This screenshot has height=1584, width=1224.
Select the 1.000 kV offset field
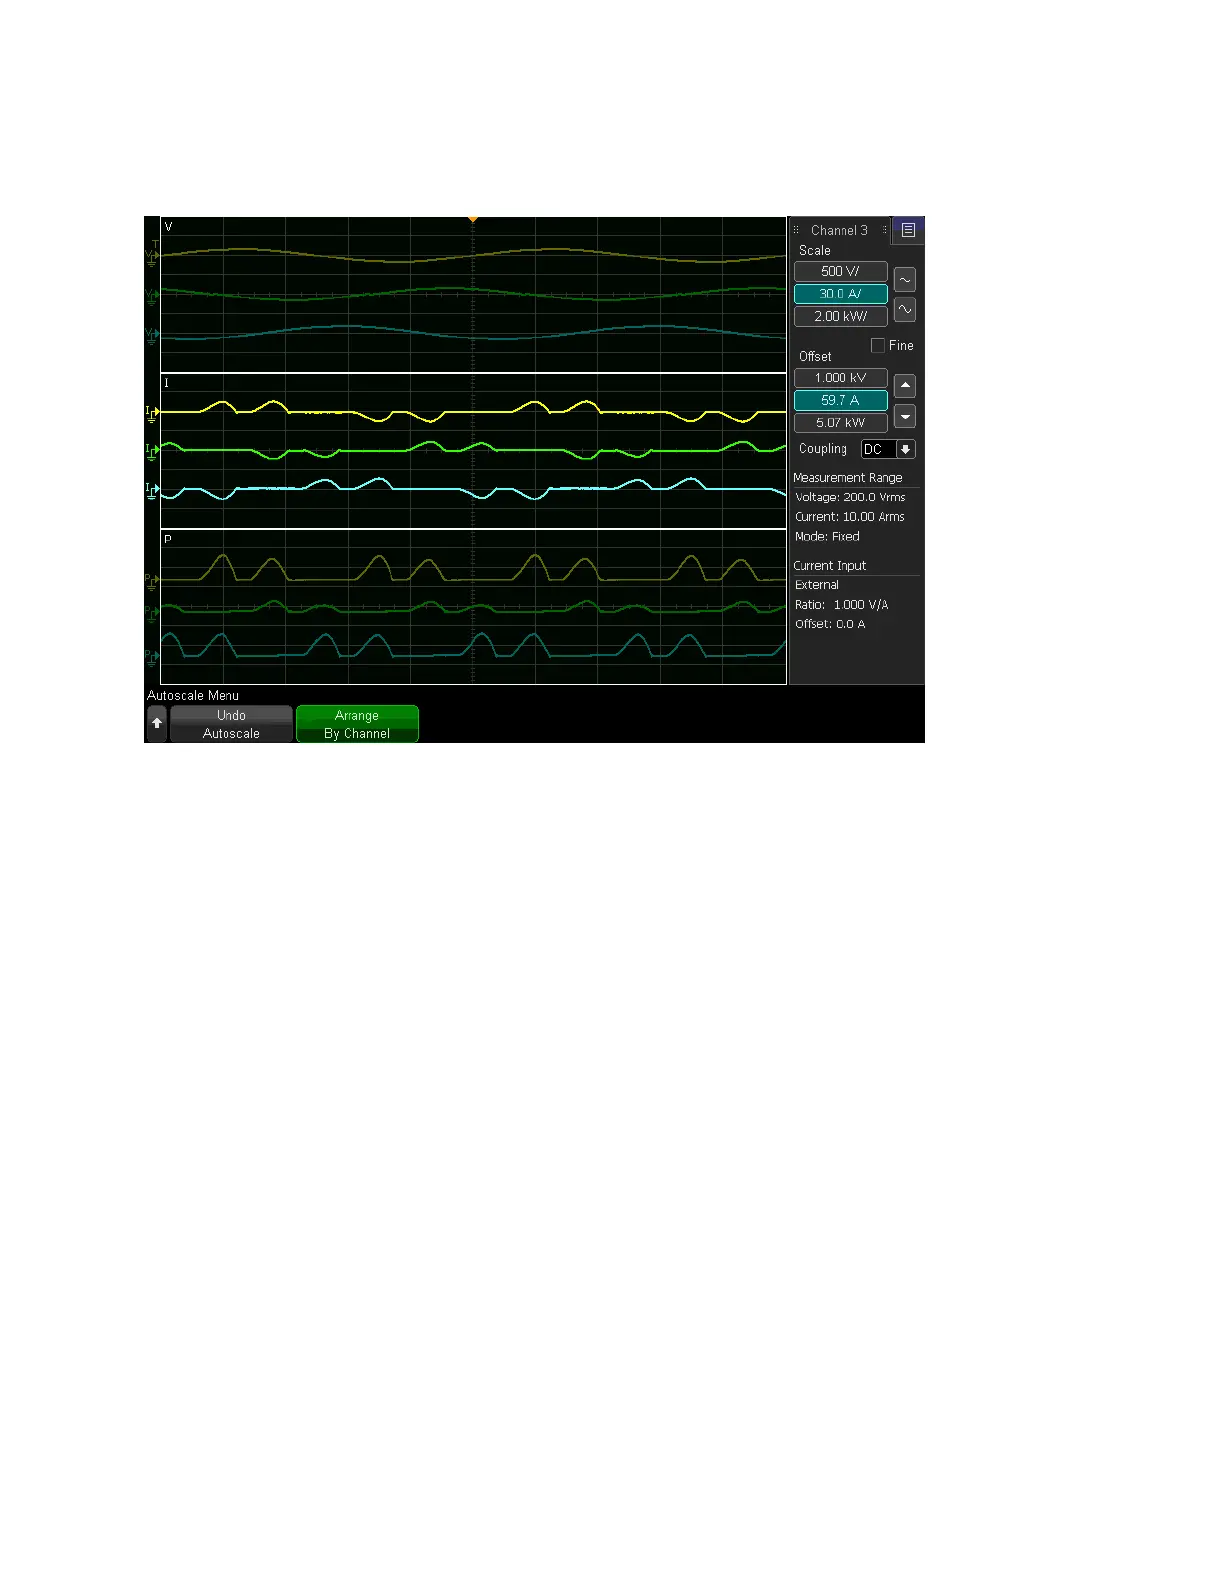[840, 378]
